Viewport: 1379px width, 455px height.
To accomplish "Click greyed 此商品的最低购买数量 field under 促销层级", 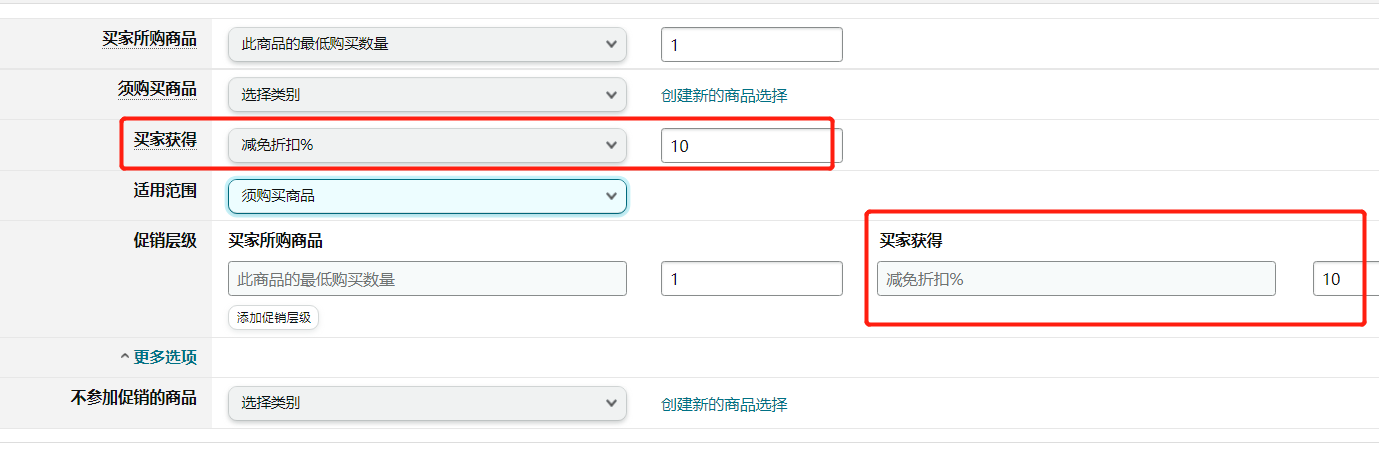I will click(427, 279).
